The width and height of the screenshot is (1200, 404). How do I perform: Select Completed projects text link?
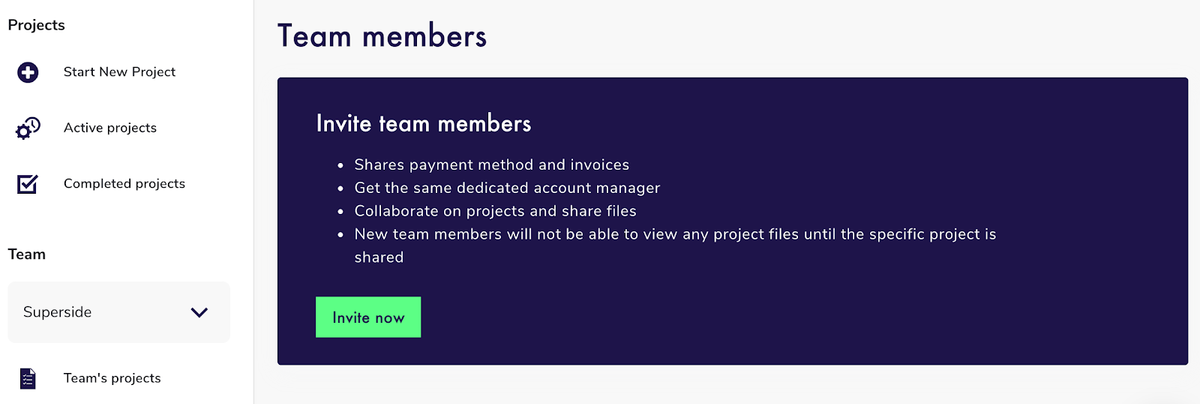click(124, 184)
